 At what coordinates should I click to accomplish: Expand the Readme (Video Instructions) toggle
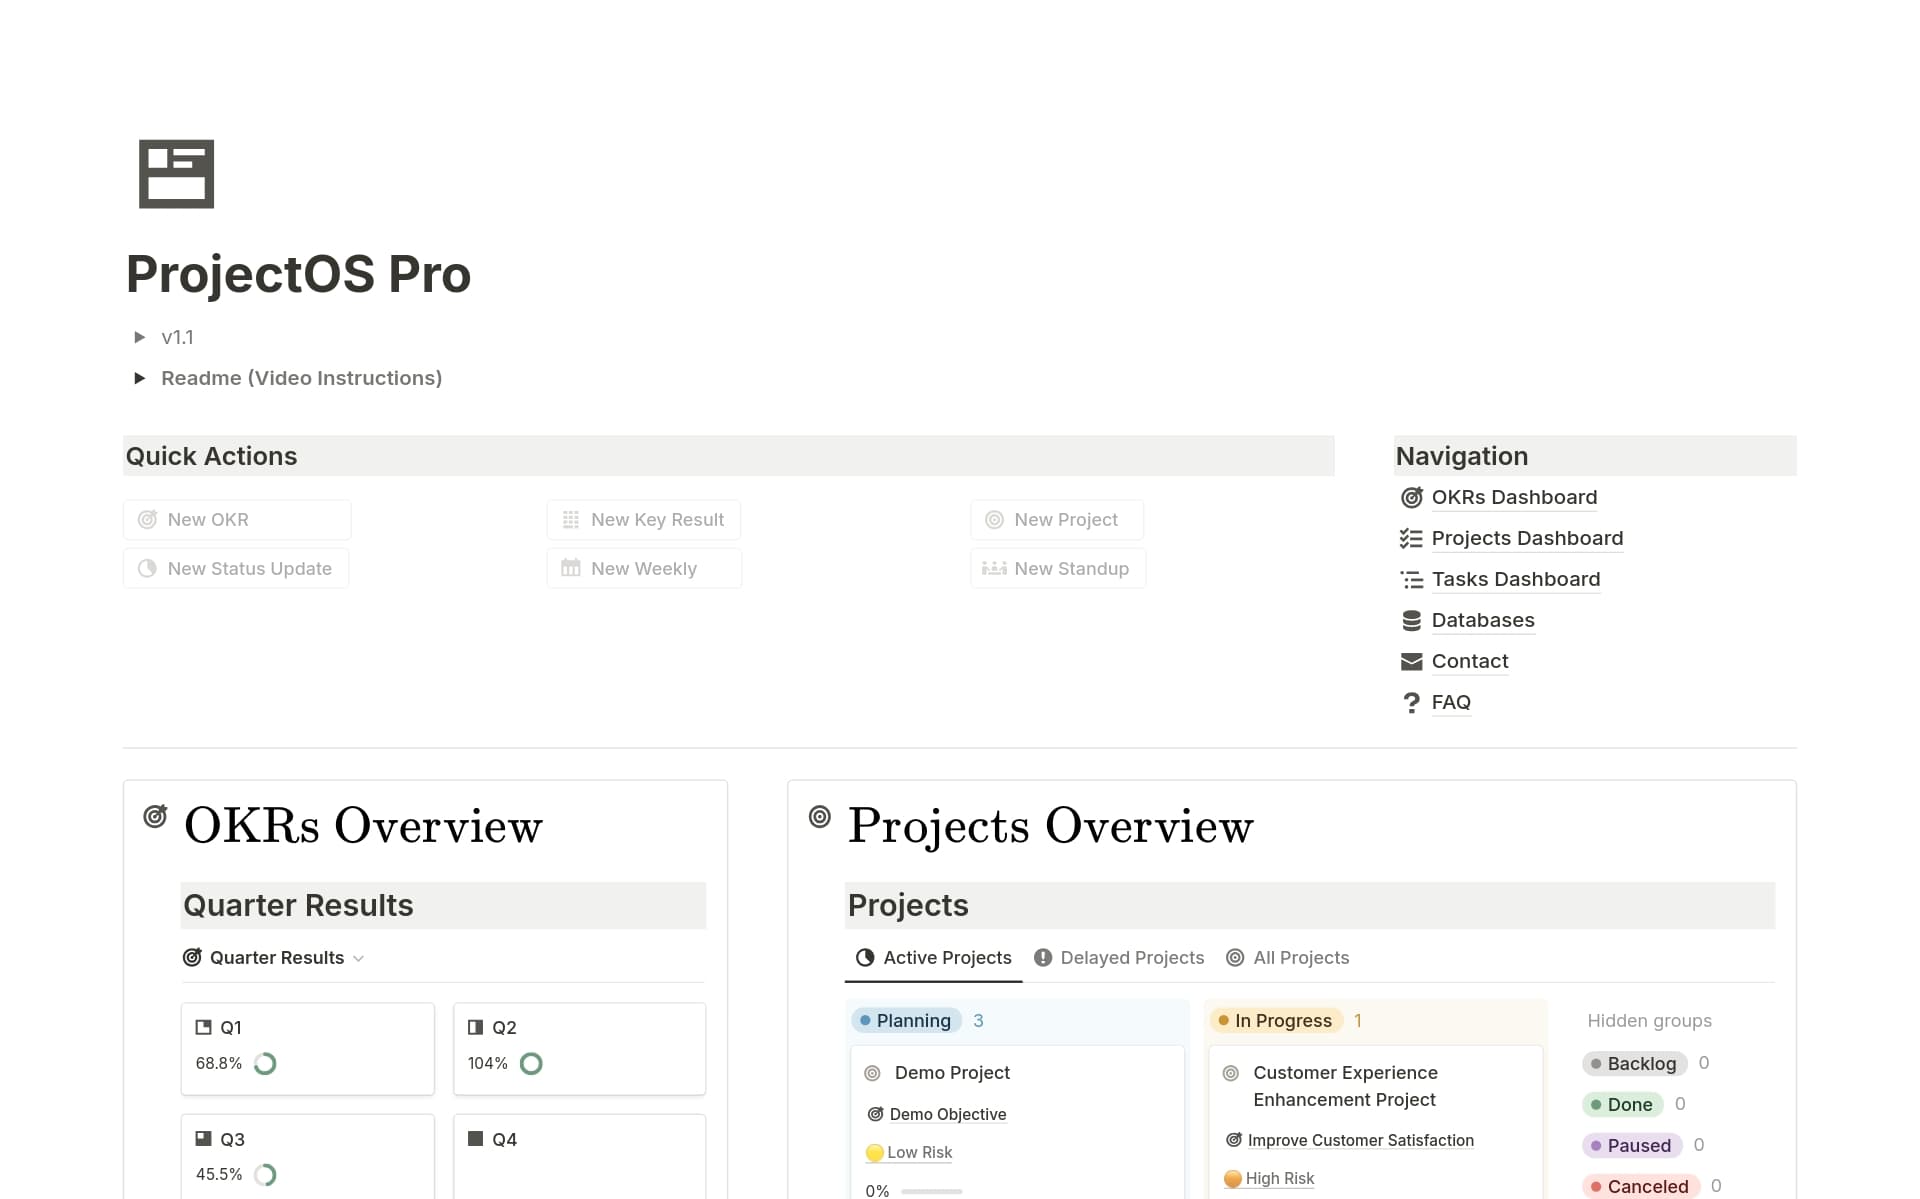point(140,378)
